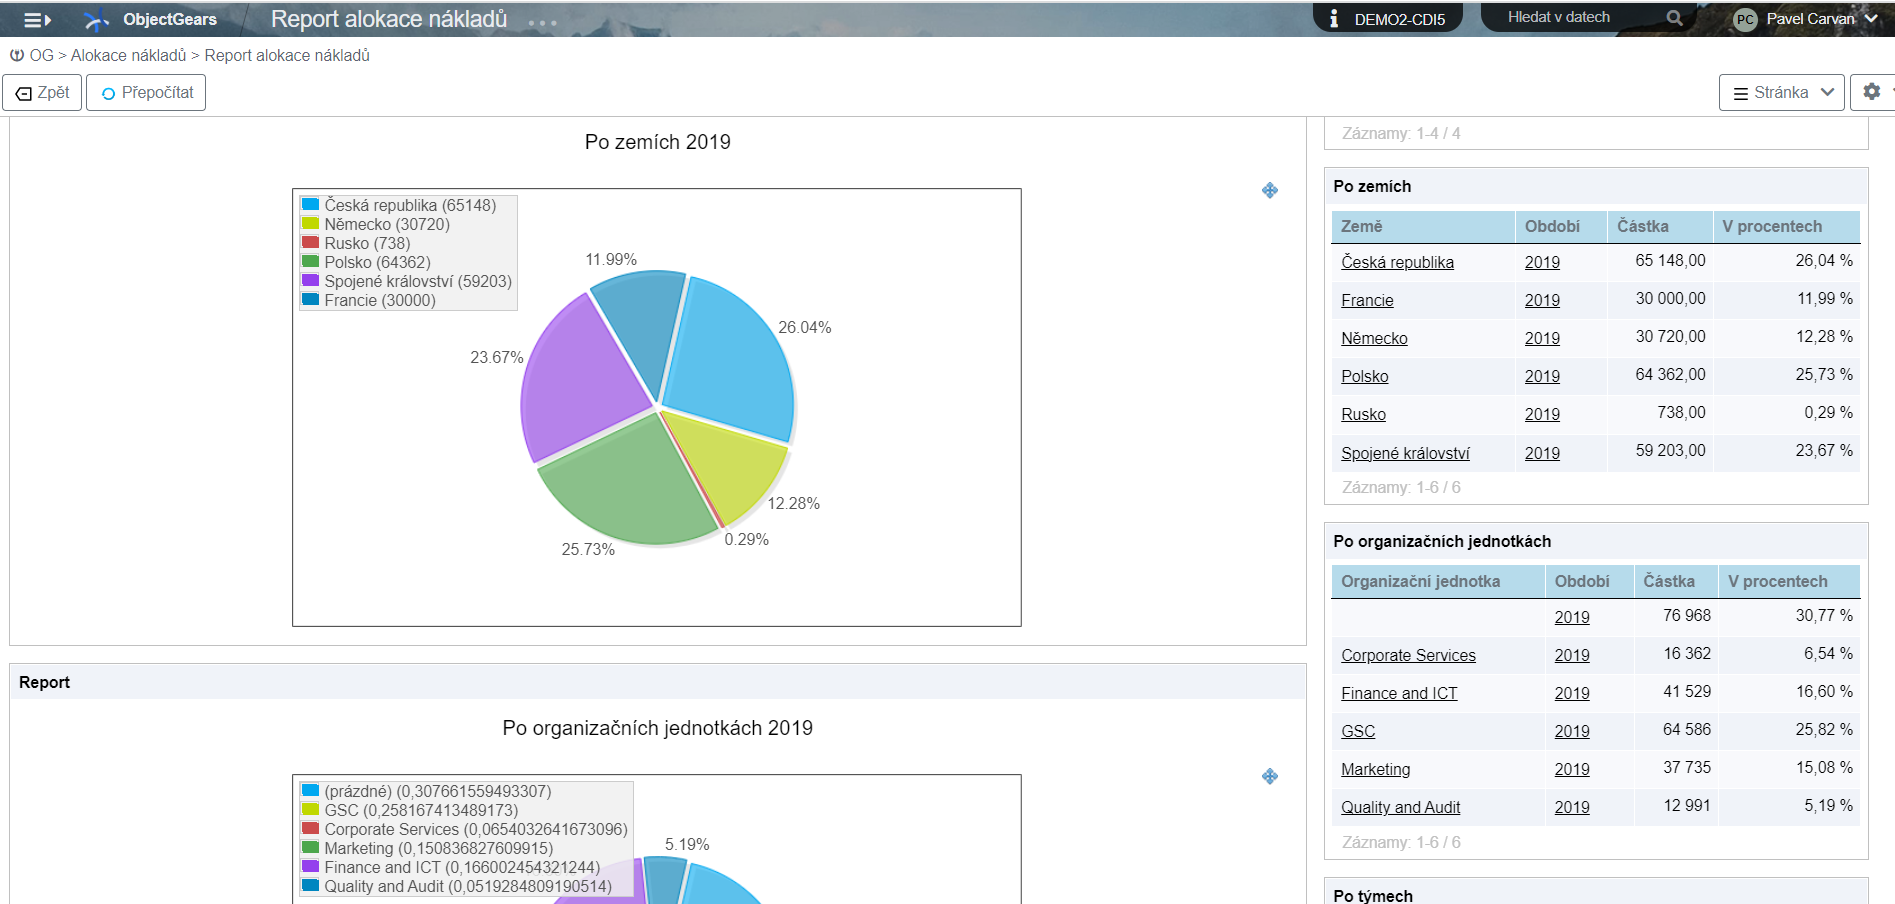The height and width of the screenshot is (904, 1895).
Task: Expand the Pavel Carvan user dropdown
Action: pos(1871,19)
